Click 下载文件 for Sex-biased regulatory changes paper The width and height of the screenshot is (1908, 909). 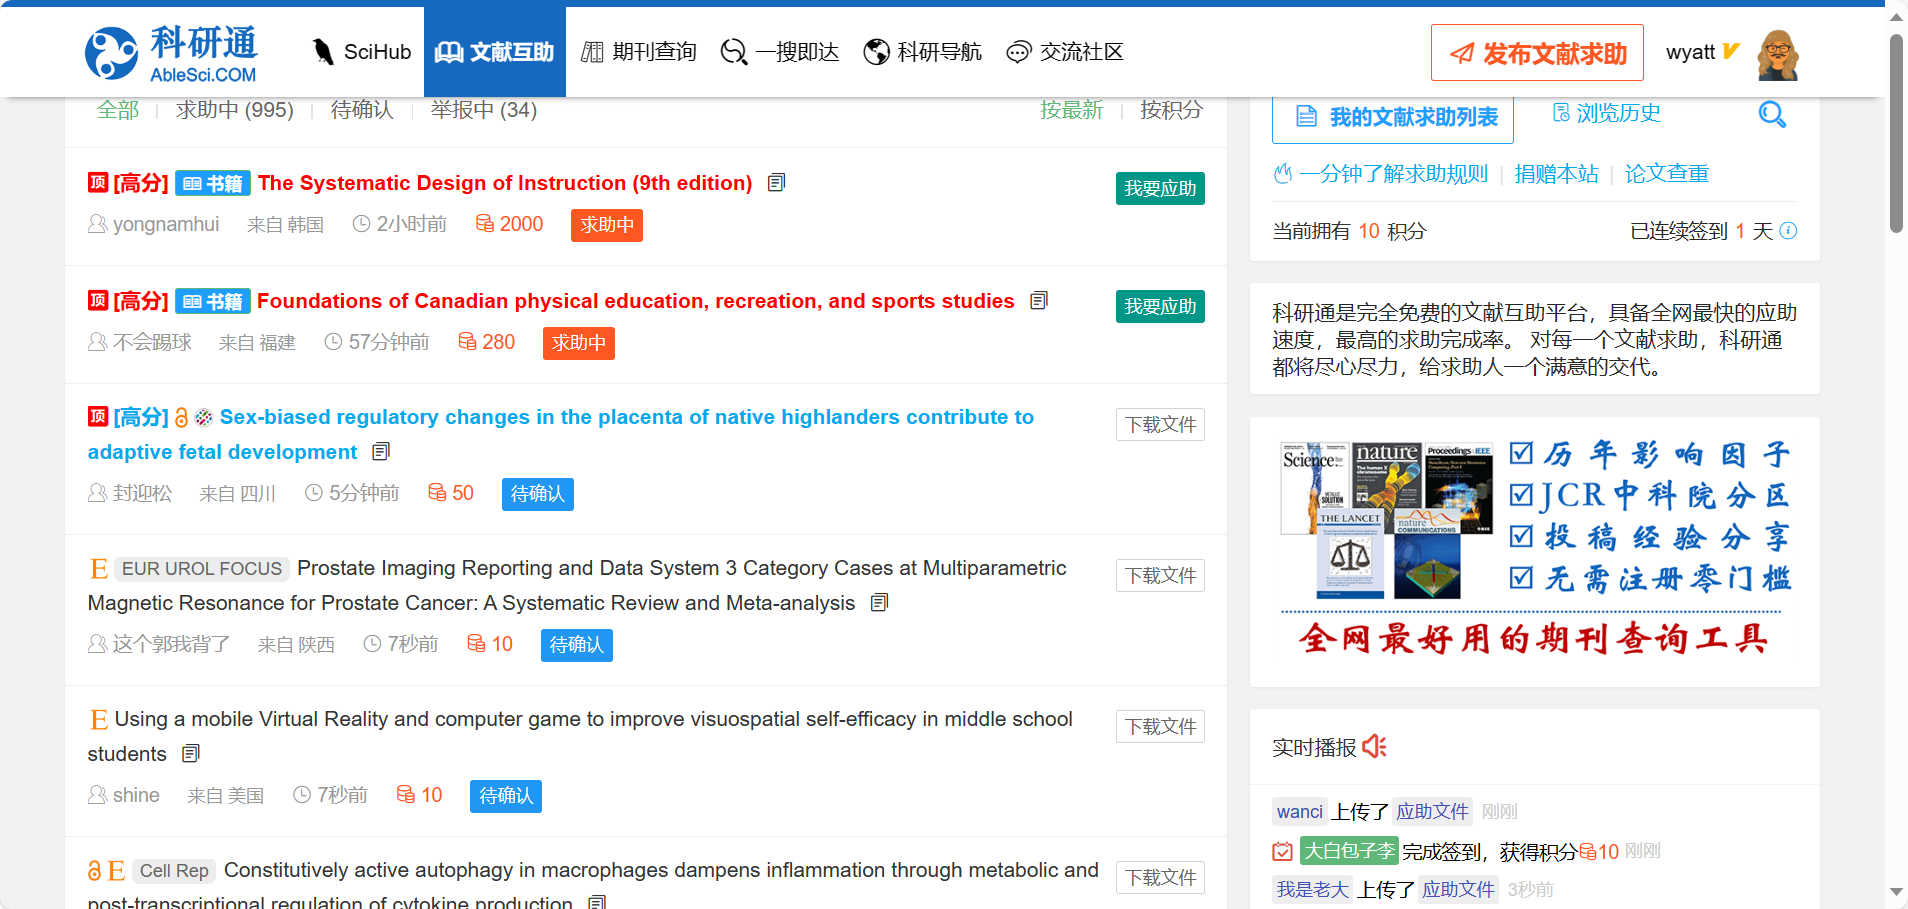pos(1159,425)
